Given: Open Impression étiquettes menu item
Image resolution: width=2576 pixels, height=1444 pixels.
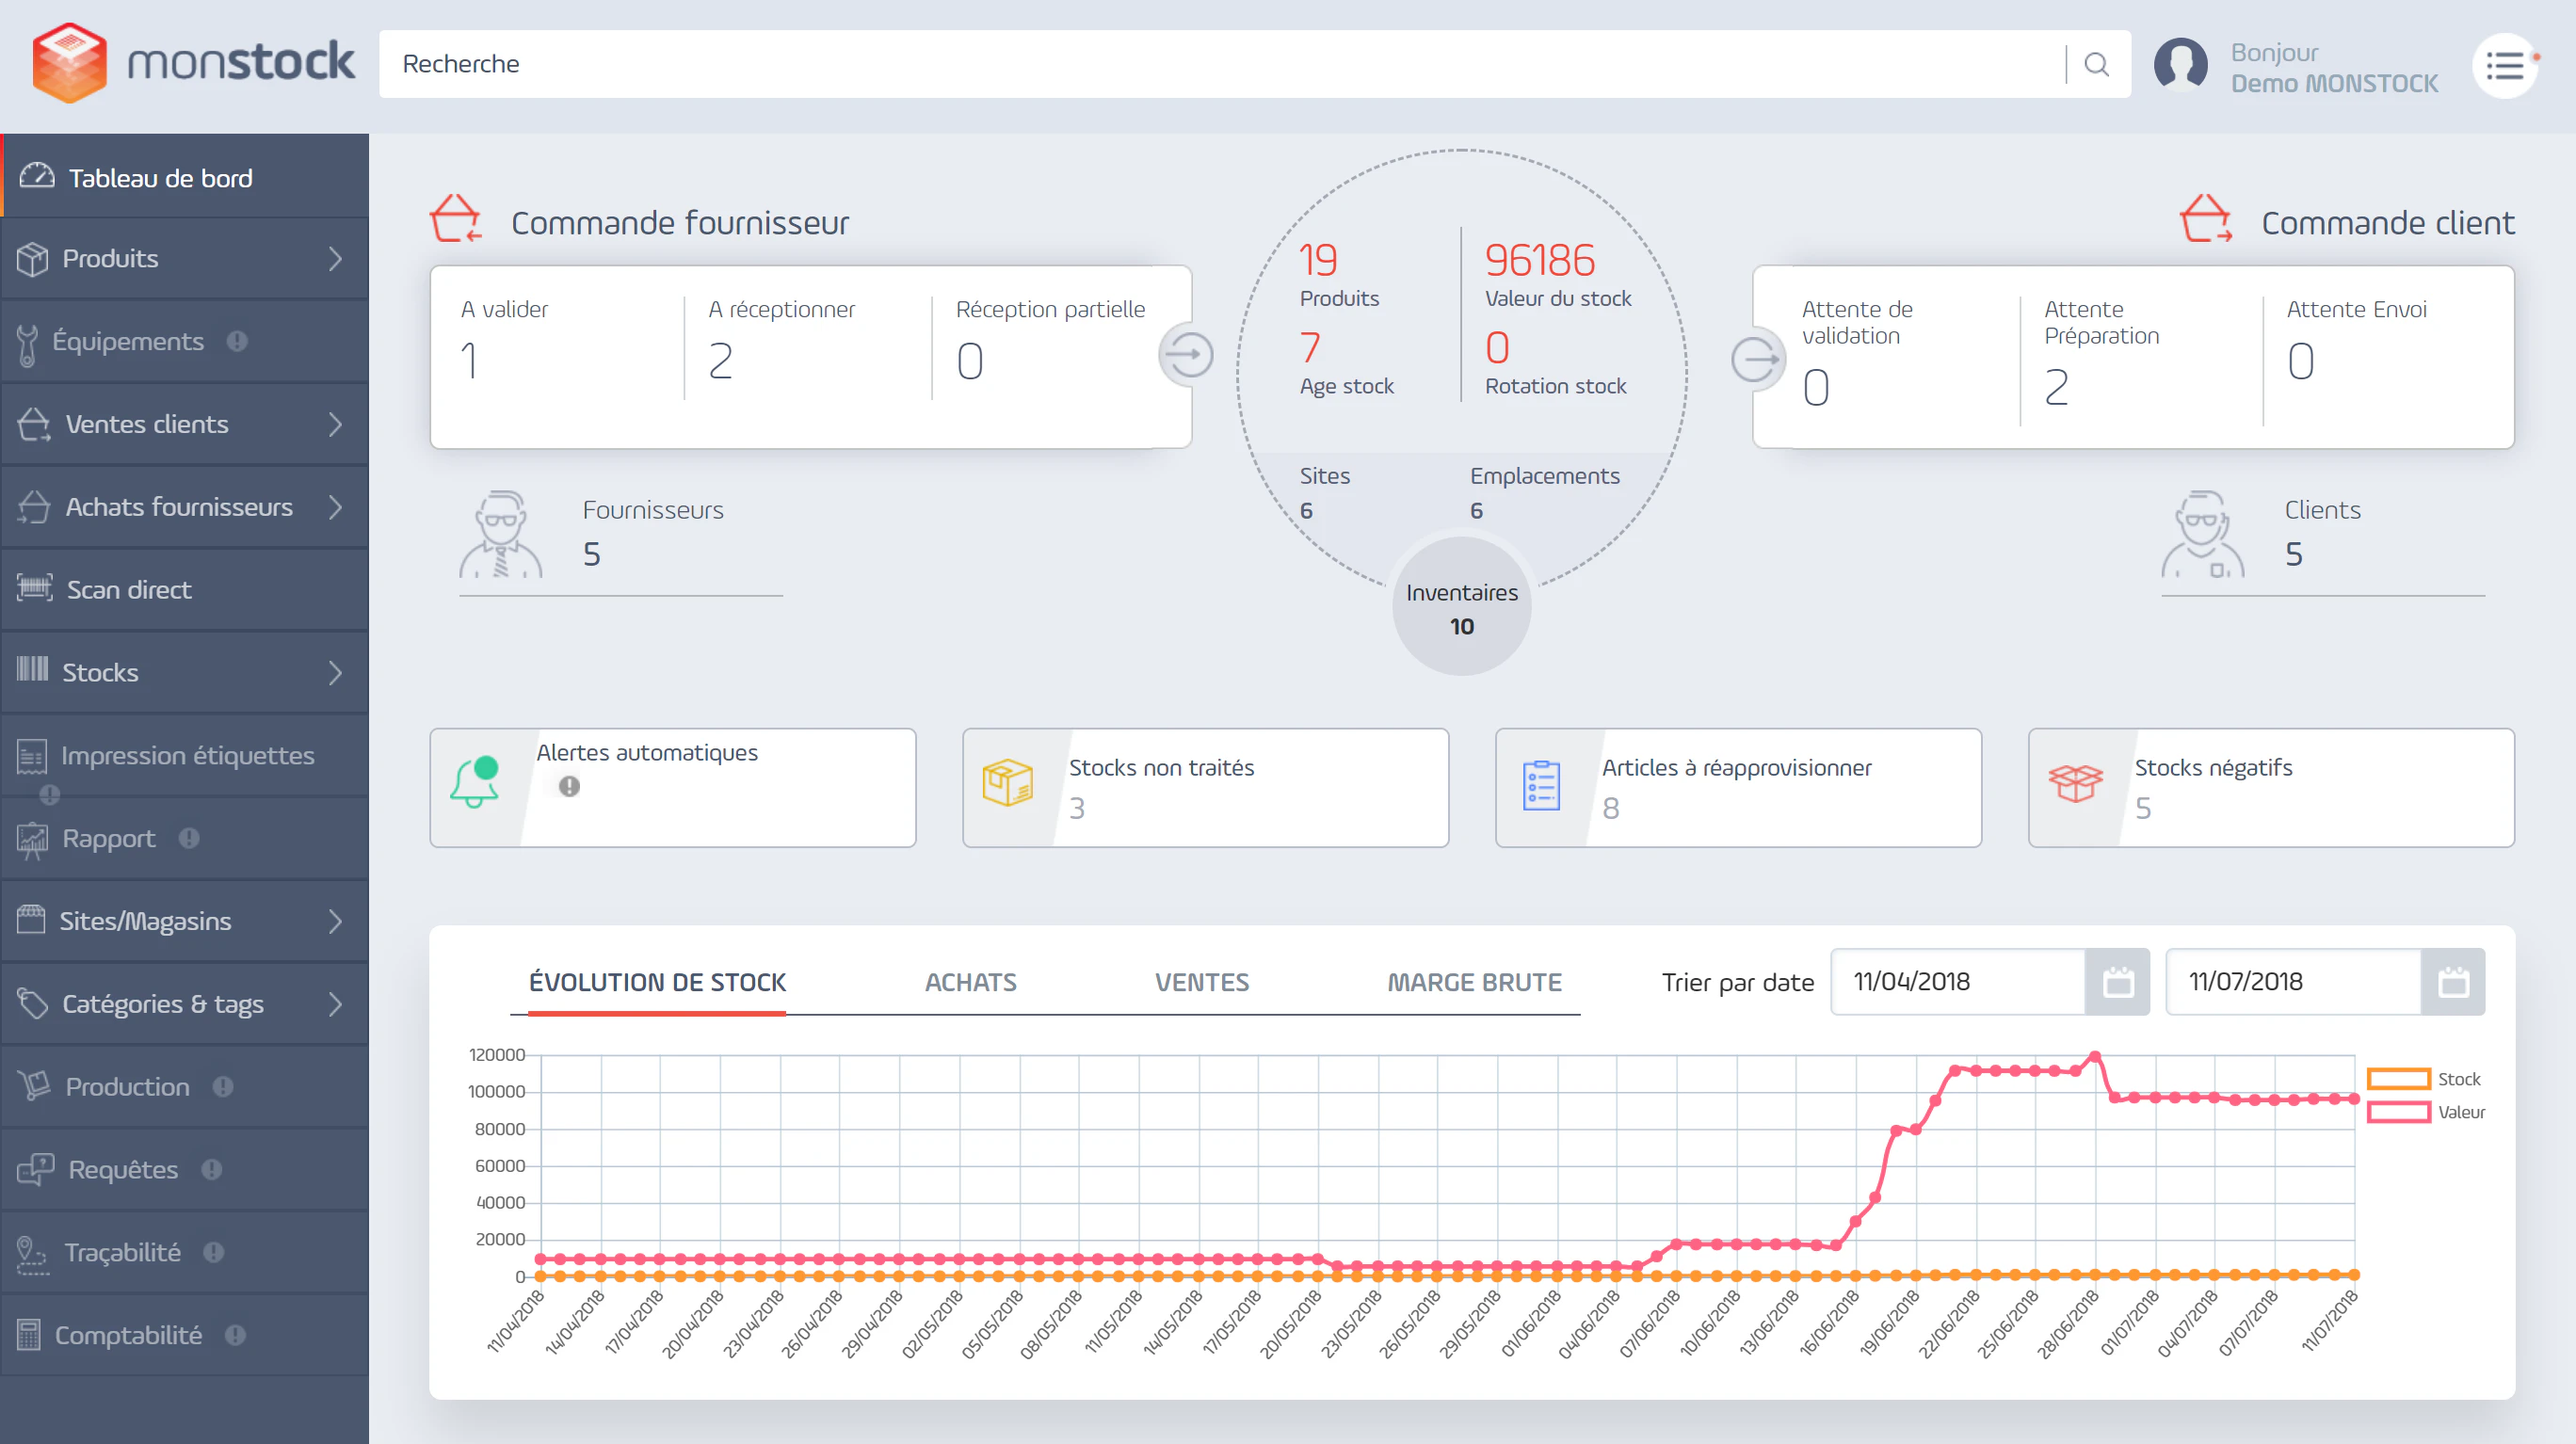Looking at the screenshot, I should pyautogui.click(x=184, y=756).
